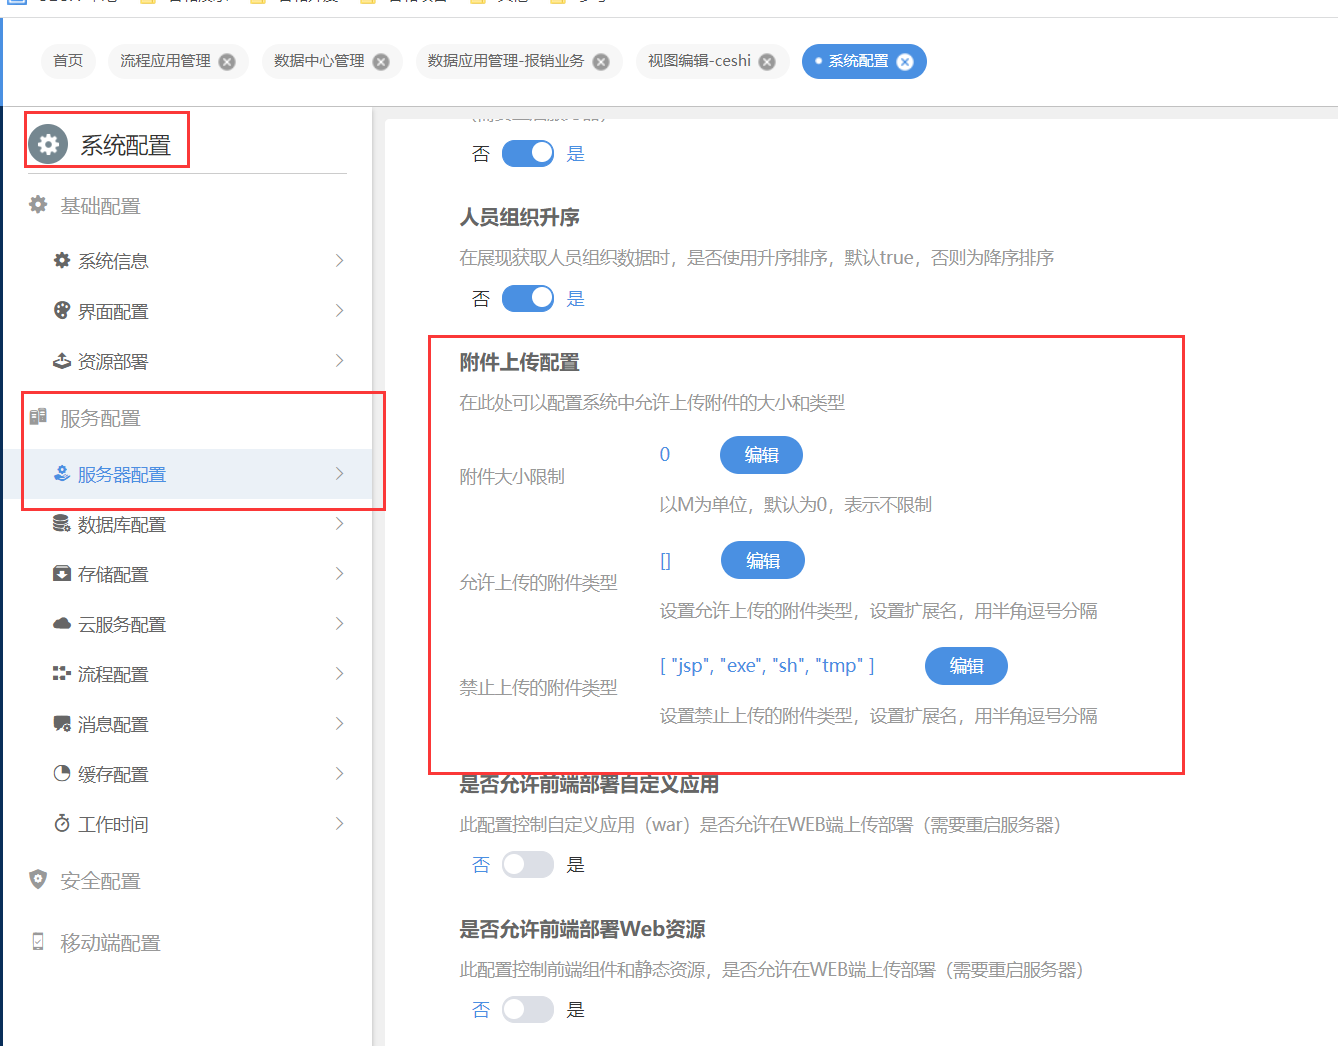Screen dimensions: 1338x1046
Task: Click the forbidden types value "jsp", "exe"
Action: 767,666
